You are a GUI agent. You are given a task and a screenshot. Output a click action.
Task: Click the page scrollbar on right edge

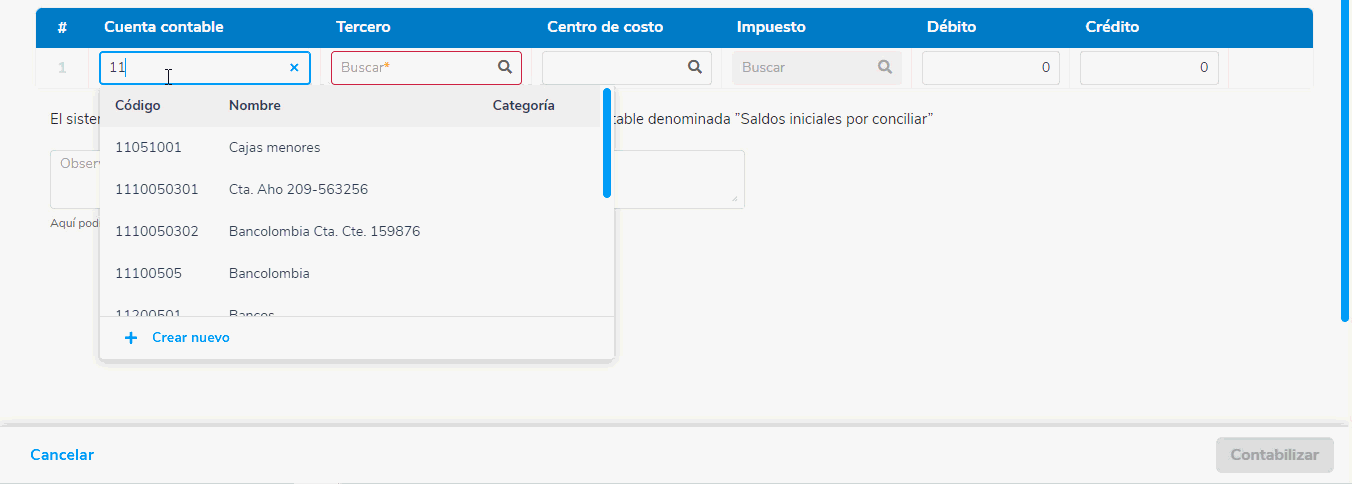click(x=1345, y=160)
